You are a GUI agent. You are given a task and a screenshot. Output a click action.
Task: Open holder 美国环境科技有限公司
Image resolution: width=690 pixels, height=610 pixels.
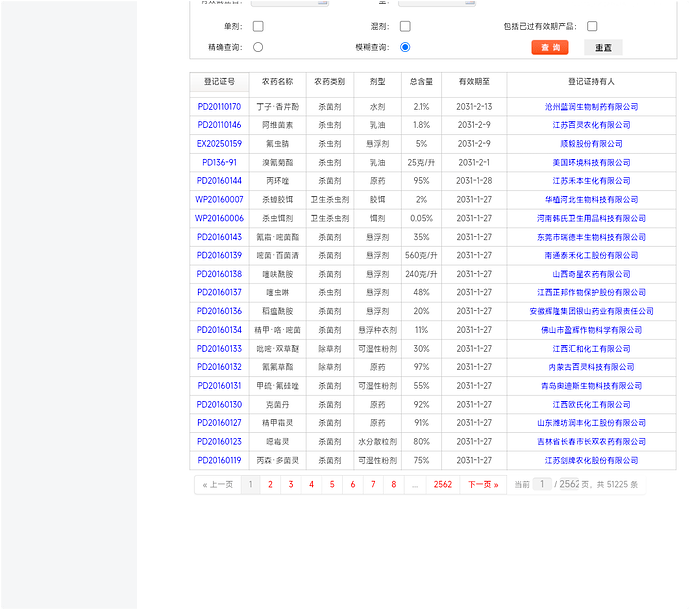[x=591, y=163]
